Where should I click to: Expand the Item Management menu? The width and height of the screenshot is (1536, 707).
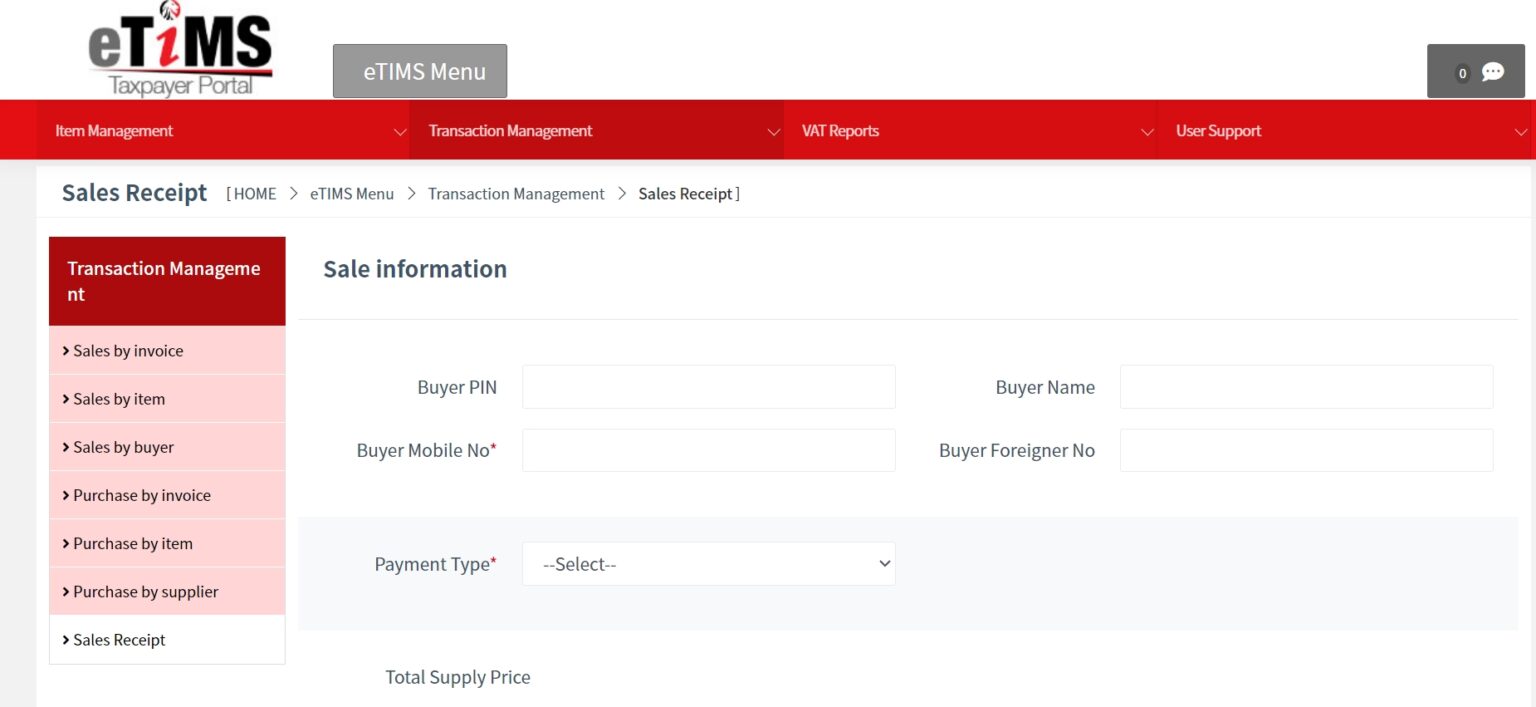tap(222, 131)
